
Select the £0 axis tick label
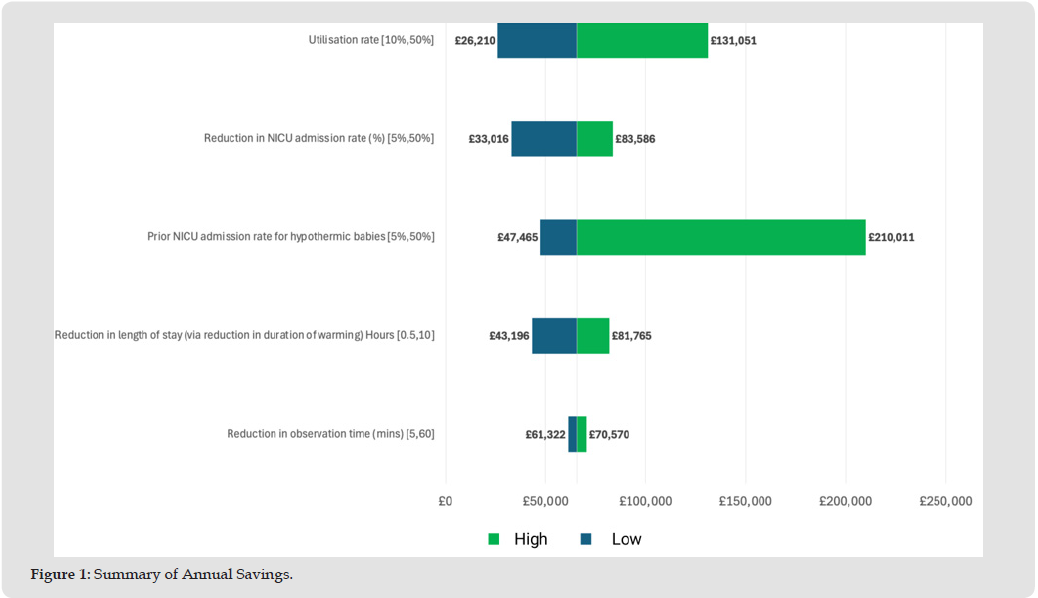(446, 501)
